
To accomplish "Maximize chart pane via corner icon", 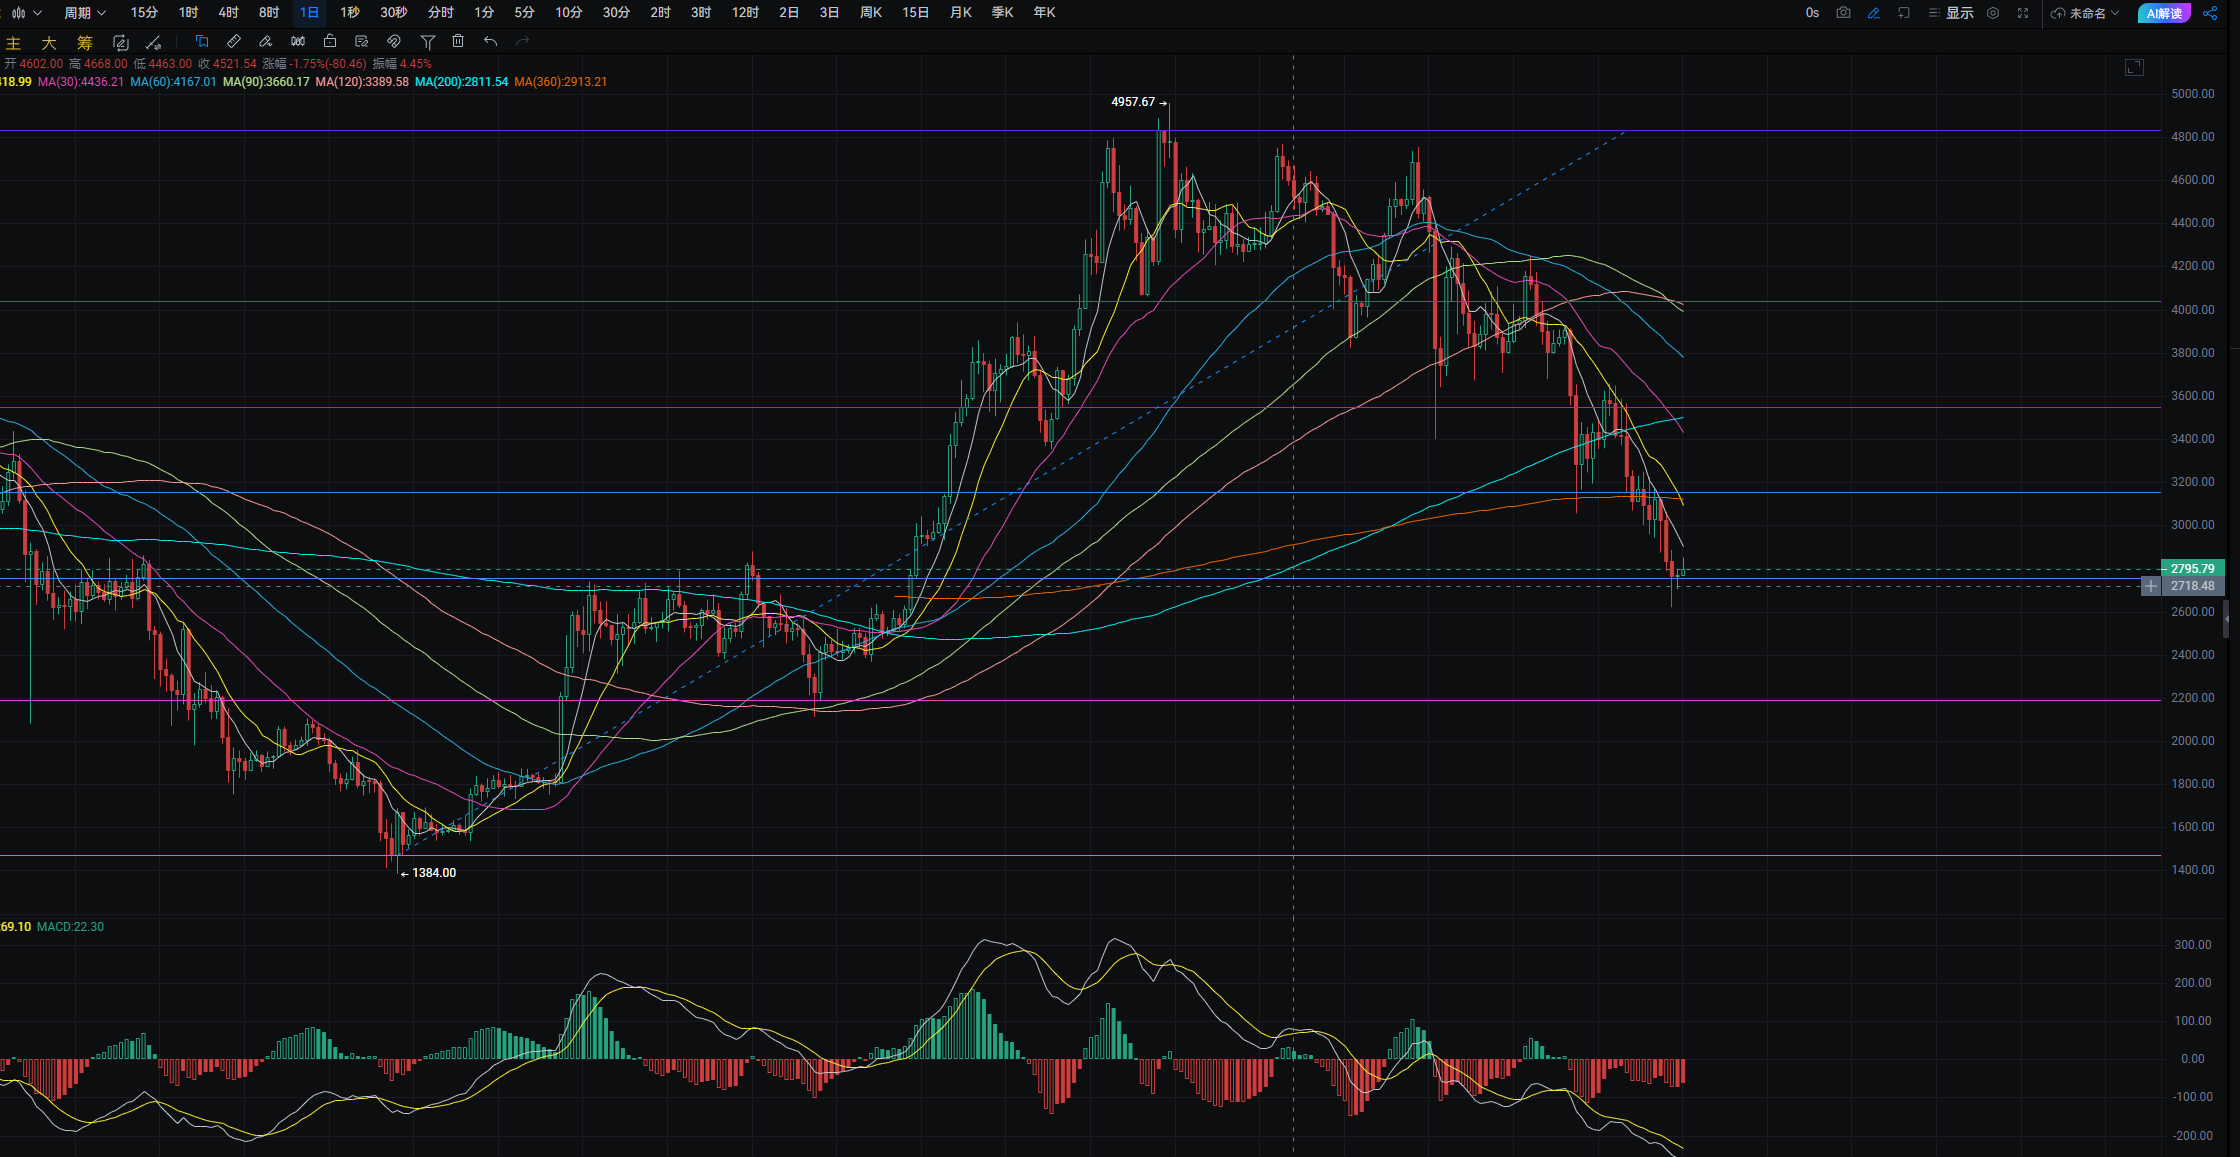I will [x=2134, y=67].
